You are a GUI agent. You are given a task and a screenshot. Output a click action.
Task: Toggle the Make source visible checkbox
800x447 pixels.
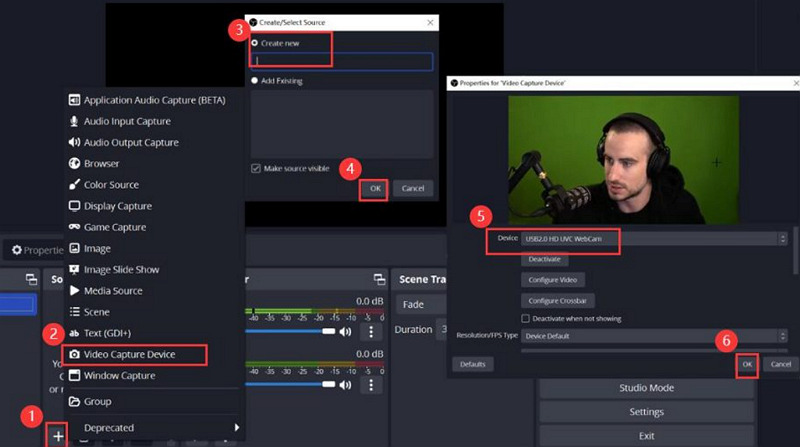[x=256, y=167]
